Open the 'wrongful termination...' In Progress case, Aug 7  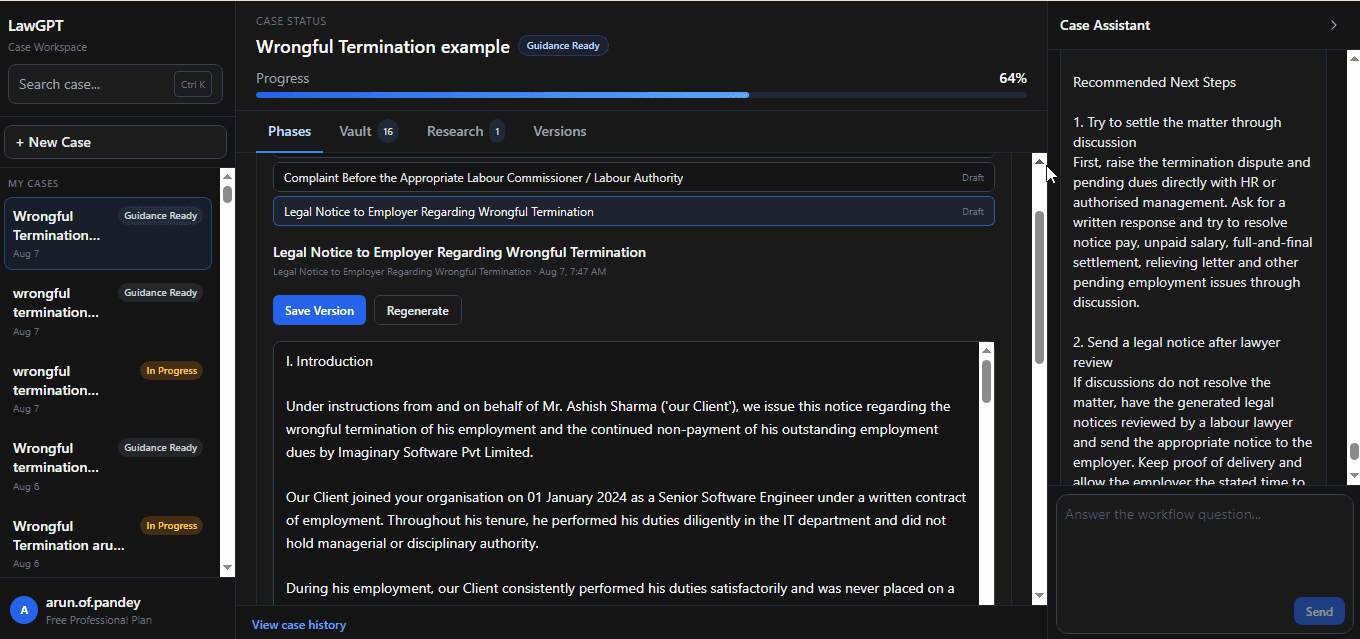pyautogui.click(x=108, y=389)
